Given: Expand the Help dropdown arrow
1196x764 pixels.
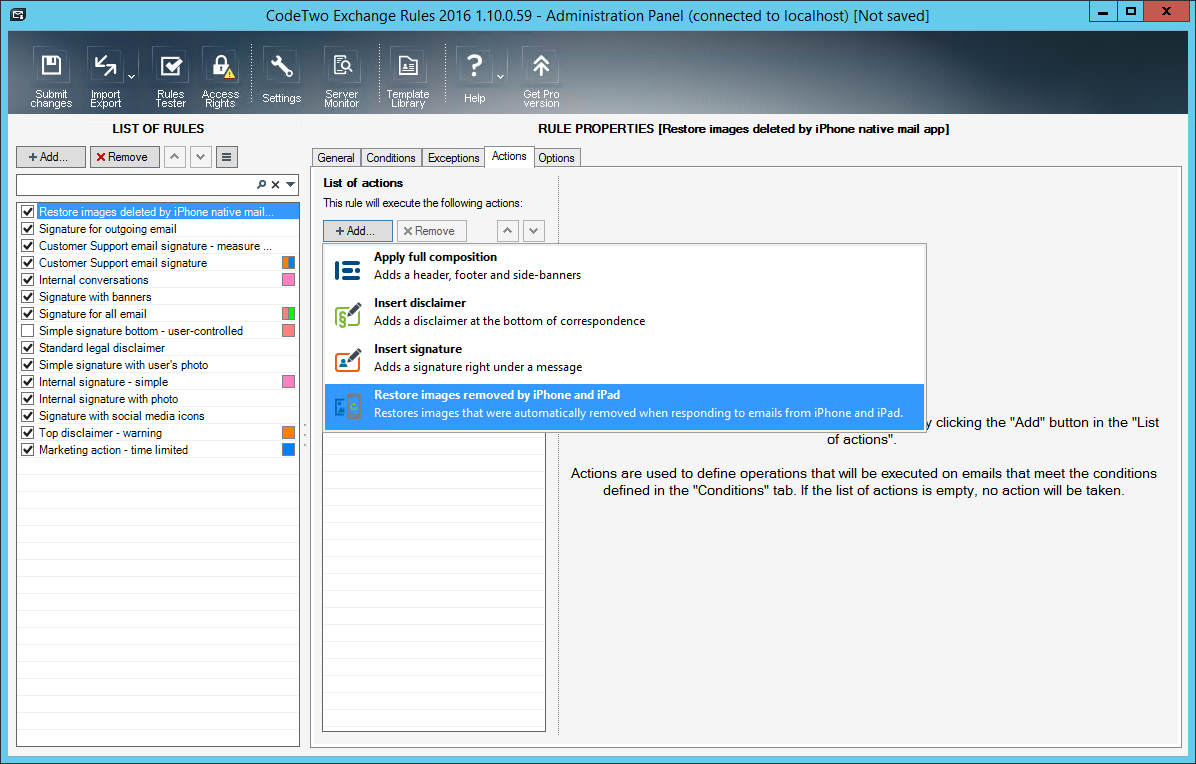Looking at the screenshot, I should coord(500,77).
